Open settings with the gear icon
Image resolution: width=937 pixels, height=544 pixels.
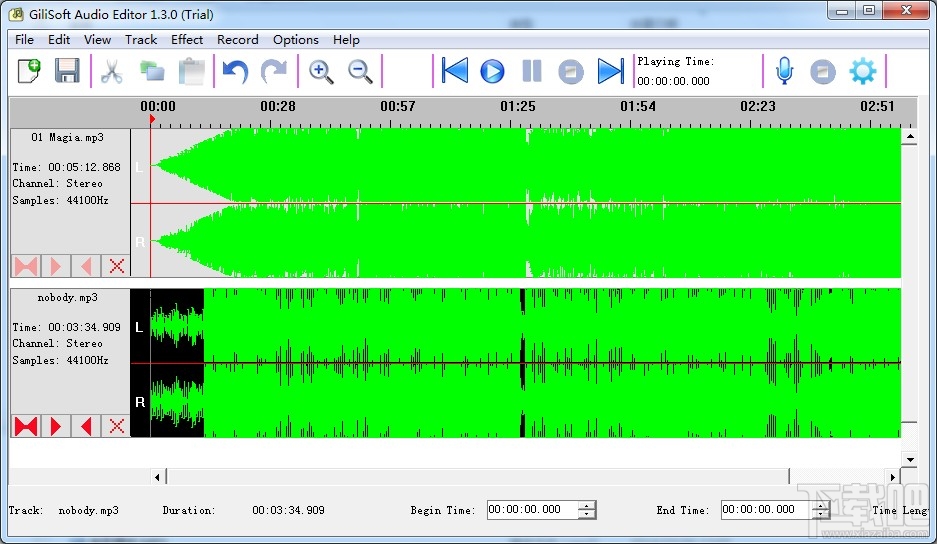(862, 71)
